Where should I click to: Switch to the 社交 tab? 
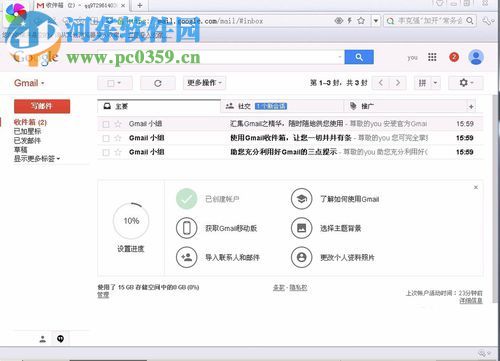tap(282, 106)
